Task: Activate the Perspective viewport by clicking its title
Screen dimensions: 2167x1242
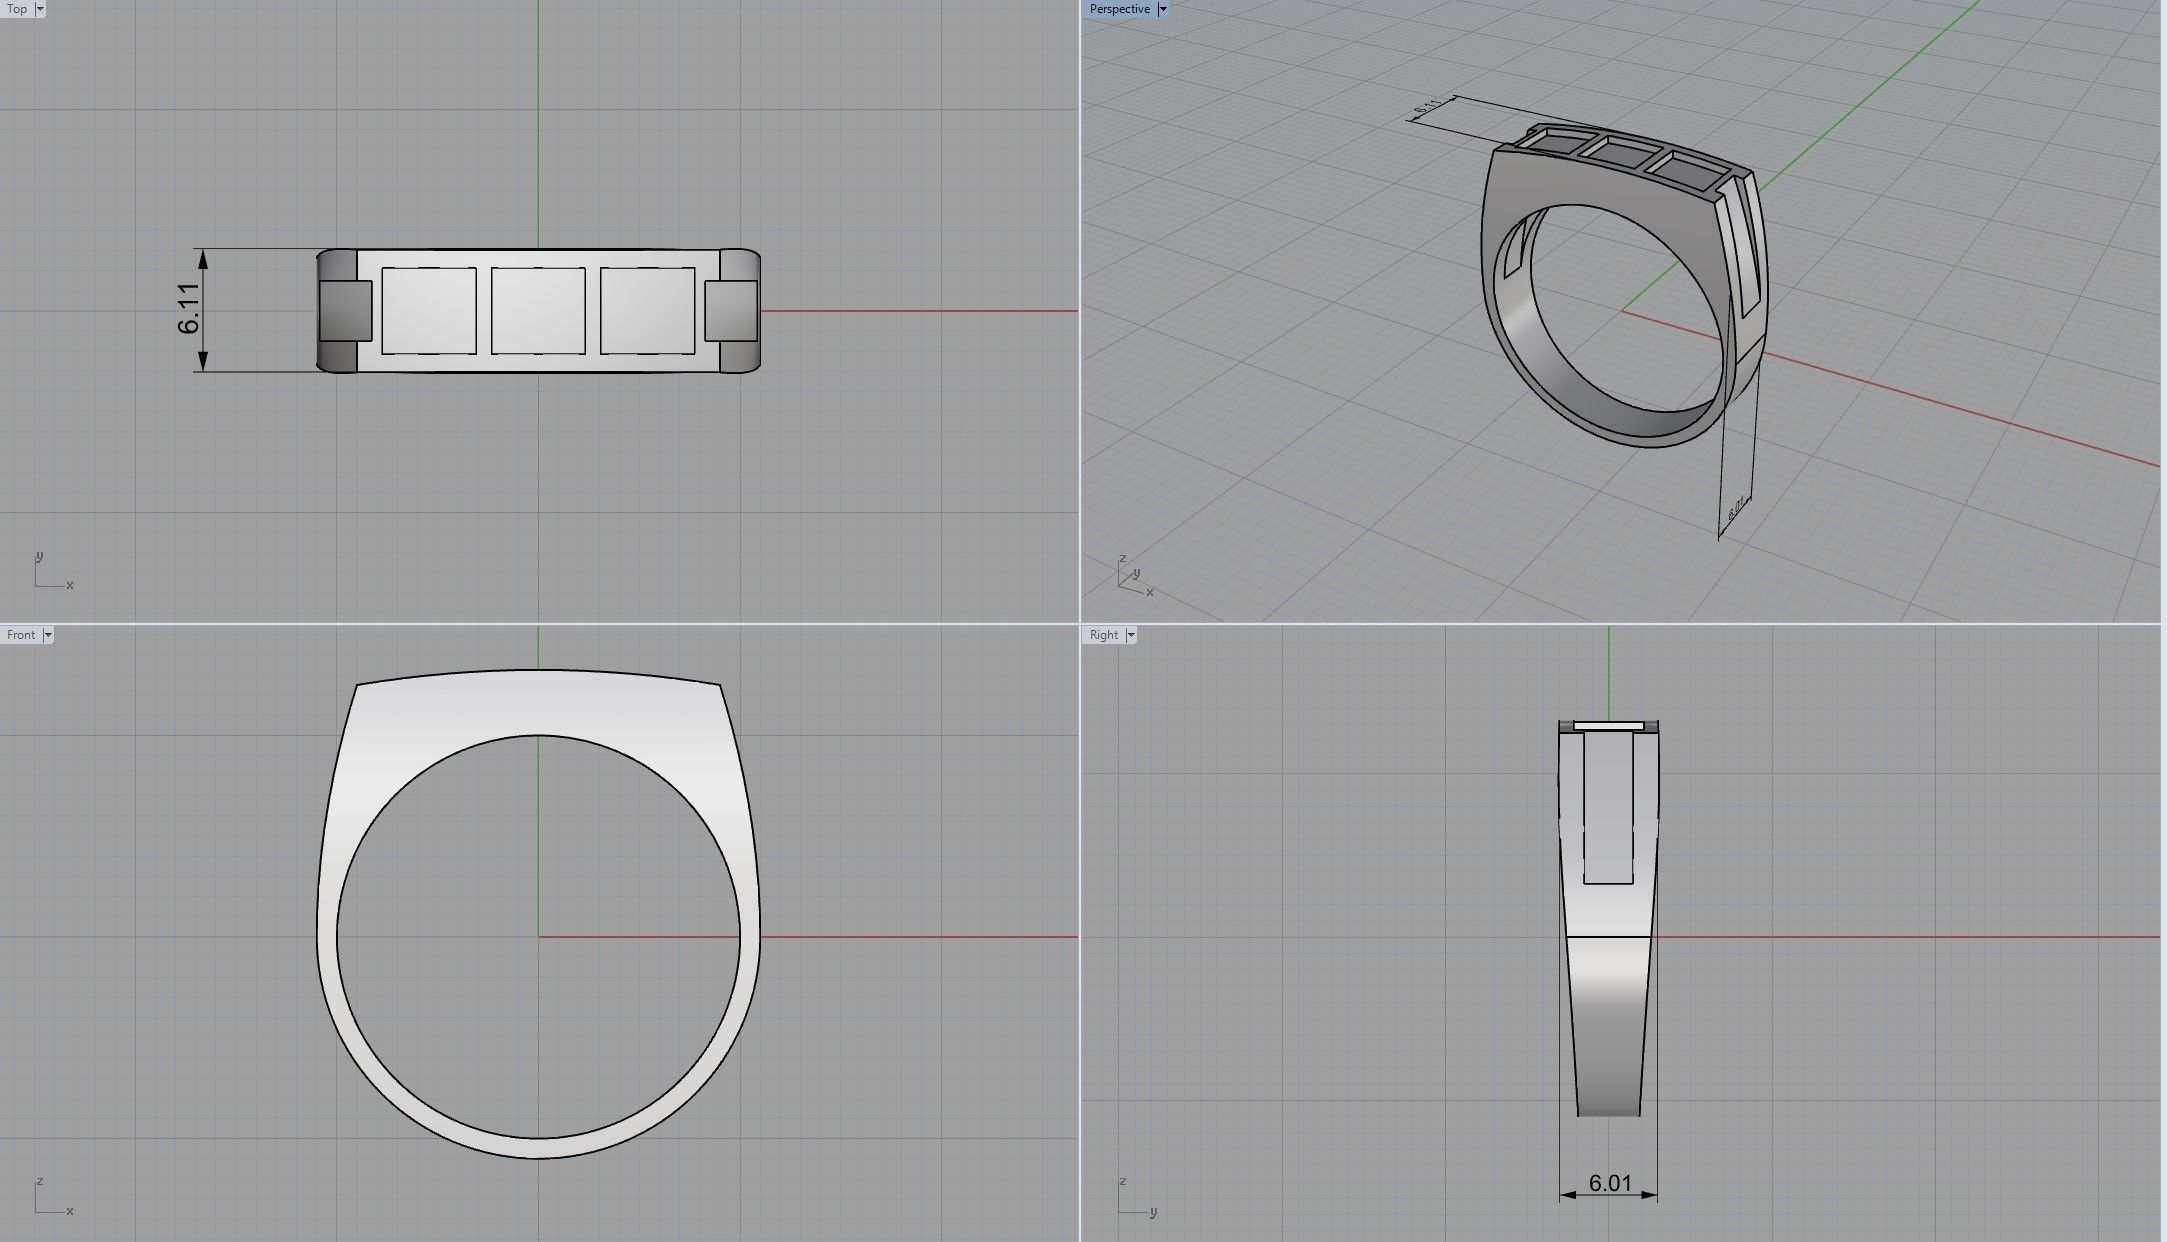Action: click(1118, 9)
